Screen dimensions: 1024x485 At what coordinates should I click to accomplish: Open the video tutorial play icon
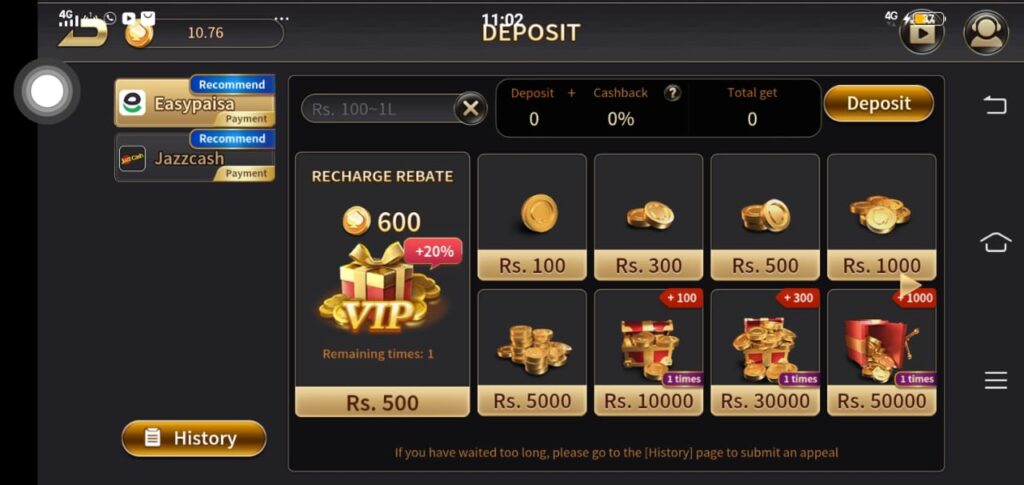[922, 33]
